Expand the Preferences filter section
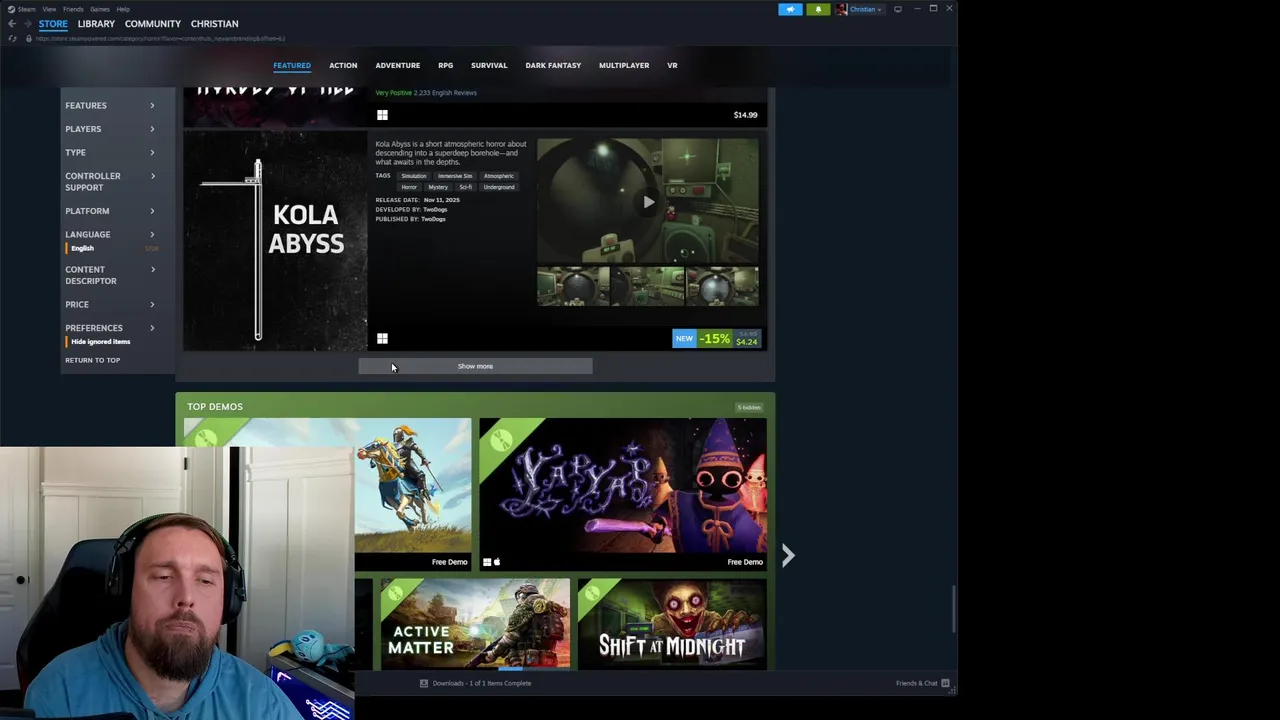1280x720 pixels. pos(111,328)
